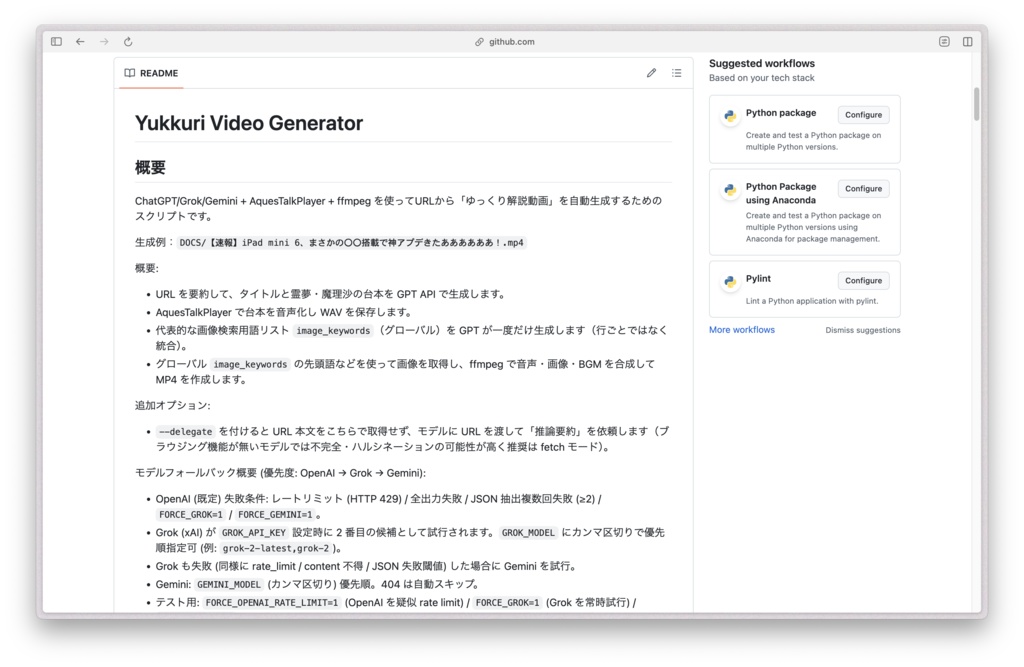Image resolution: width=1024 pixels, height=667 pixels.
Task: Click the Based on your tech stack text
Action: click(761, 78)
